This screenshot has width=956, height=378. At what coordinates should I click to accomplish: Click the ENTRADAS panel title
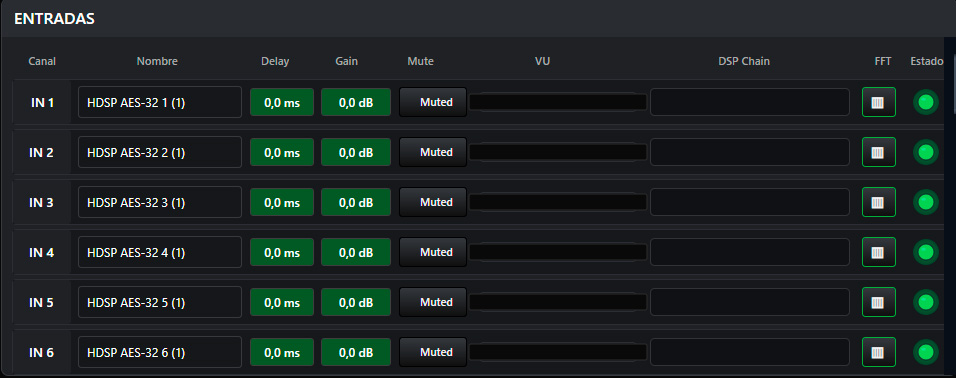coord(54,19)
